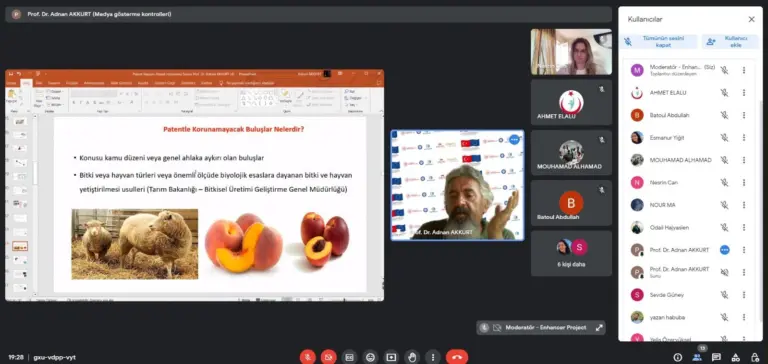Image resolution: width=768 pixels, height=364 pixels.
Task: Click mute icon next to Batoul Abdullah
Action: (x=724, y=115)
